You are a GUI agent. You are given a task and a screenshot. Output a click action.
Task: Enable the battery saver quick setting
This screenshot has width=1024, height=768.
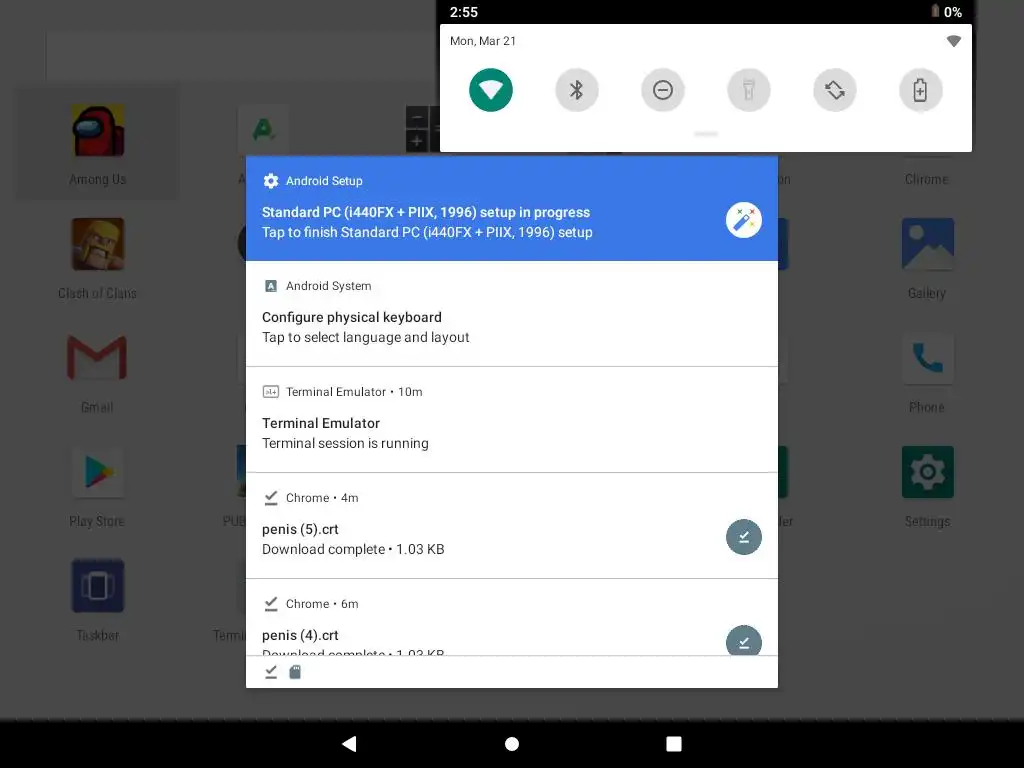tap(921, 90)
